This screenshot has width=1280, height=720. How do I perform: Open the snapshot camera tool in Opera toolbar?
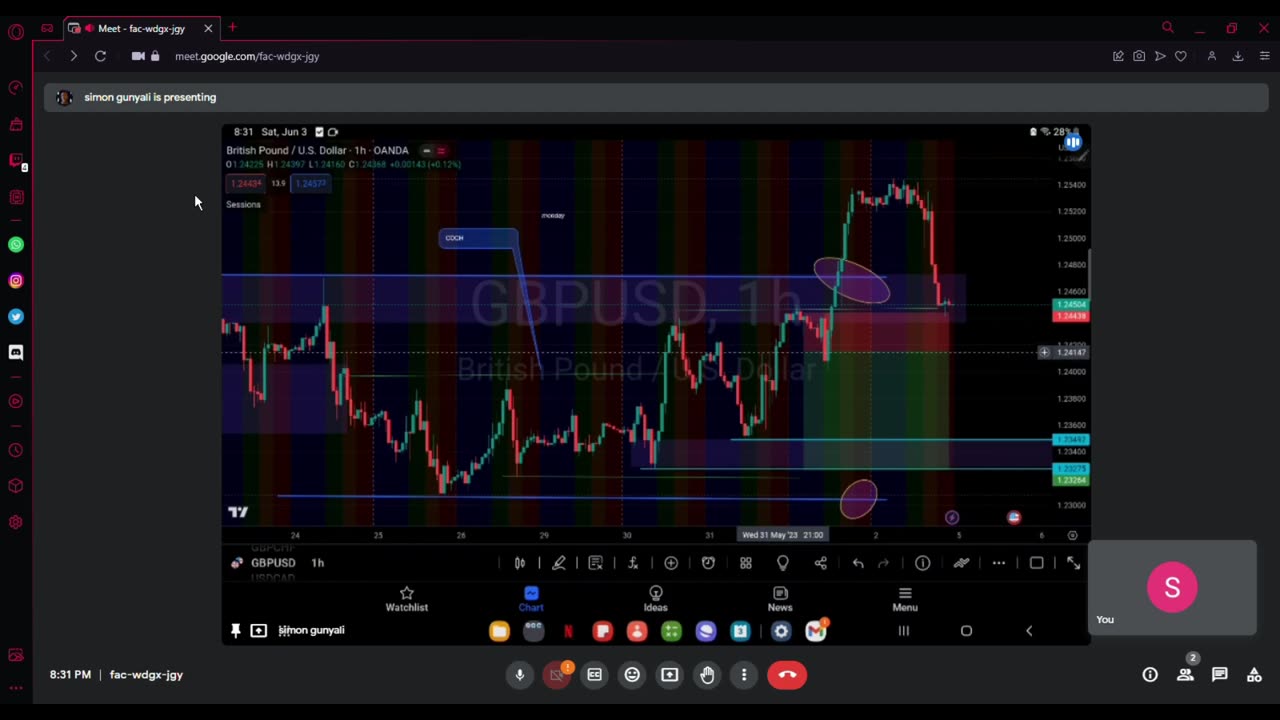pos(1139,56)
